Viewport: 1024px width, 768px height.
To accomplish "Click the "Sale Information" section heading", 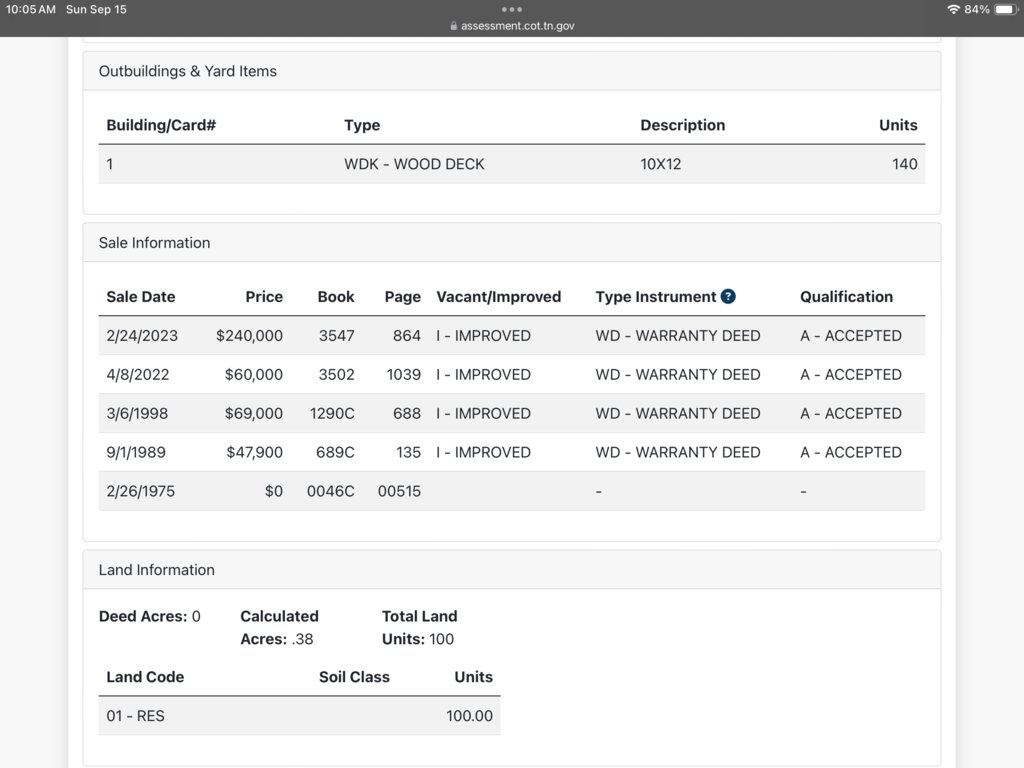I will (x=154, y=243).
